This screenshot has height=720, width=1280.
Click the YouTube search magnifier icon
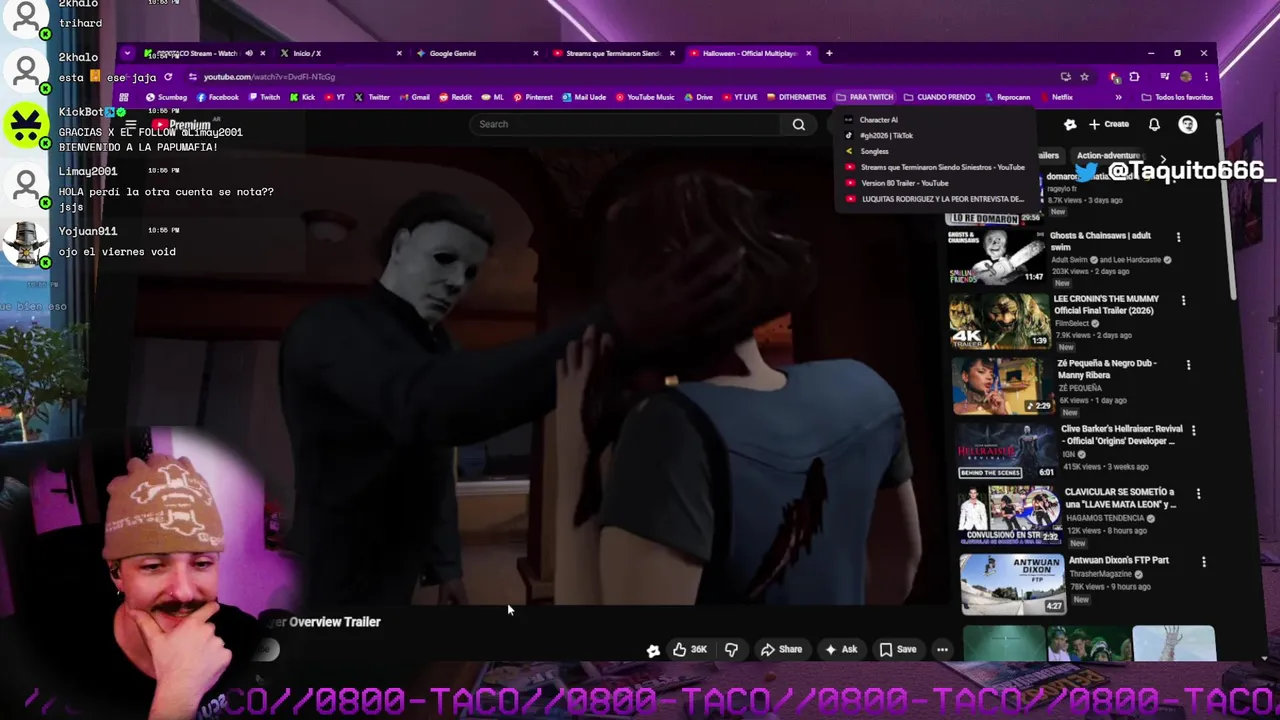click(798, 124)
